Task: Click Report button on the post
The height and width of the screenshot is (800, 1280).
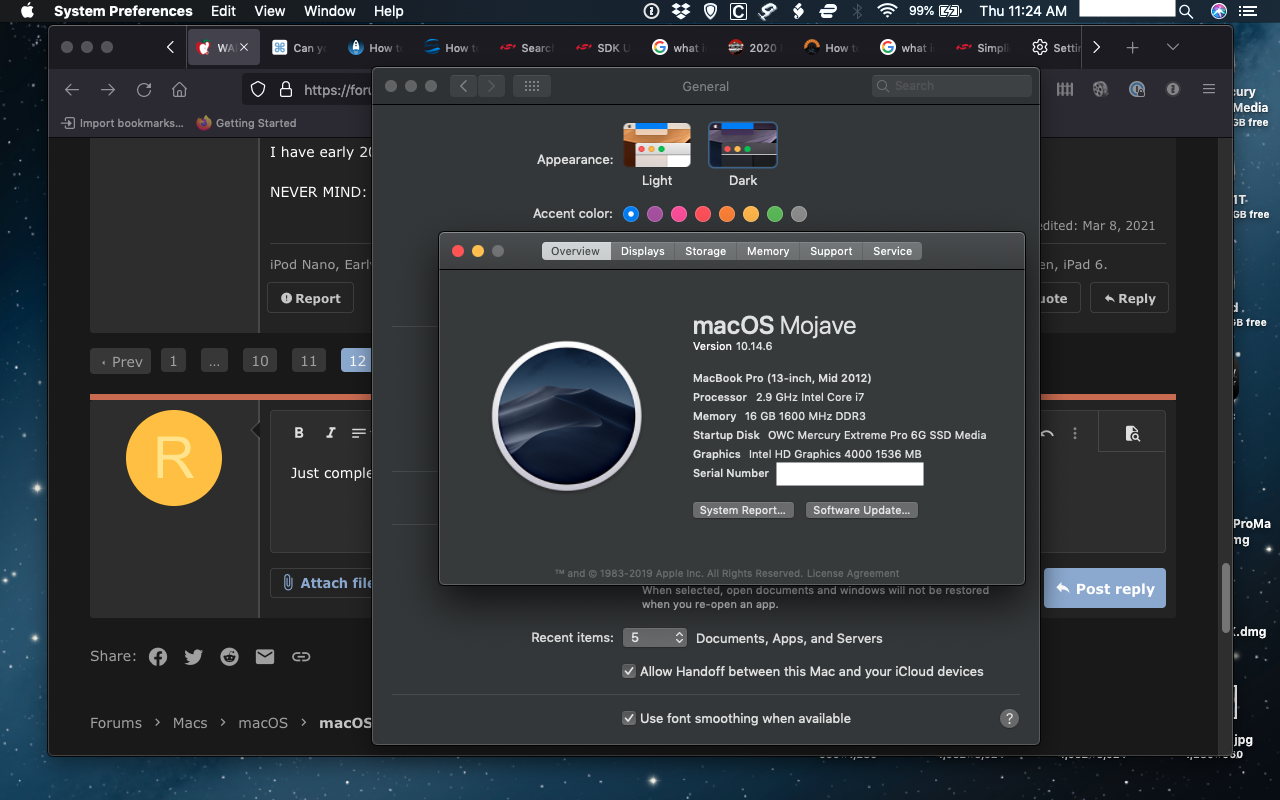Action: click(310, 298)
